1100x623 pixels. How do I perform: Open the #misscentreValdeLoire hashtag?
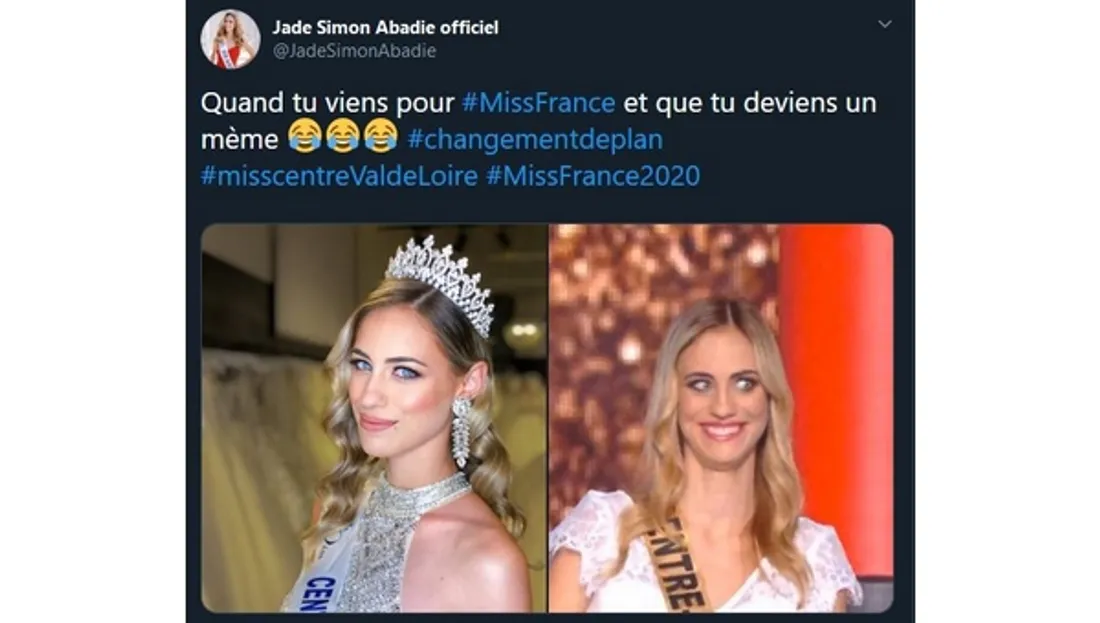click(340, 175)
